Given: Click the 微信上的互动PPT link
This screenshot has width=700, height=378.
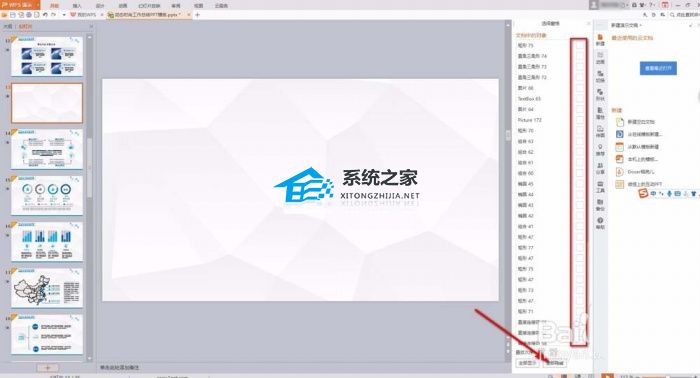Looking at the screenshot, I should click(645, 184).
